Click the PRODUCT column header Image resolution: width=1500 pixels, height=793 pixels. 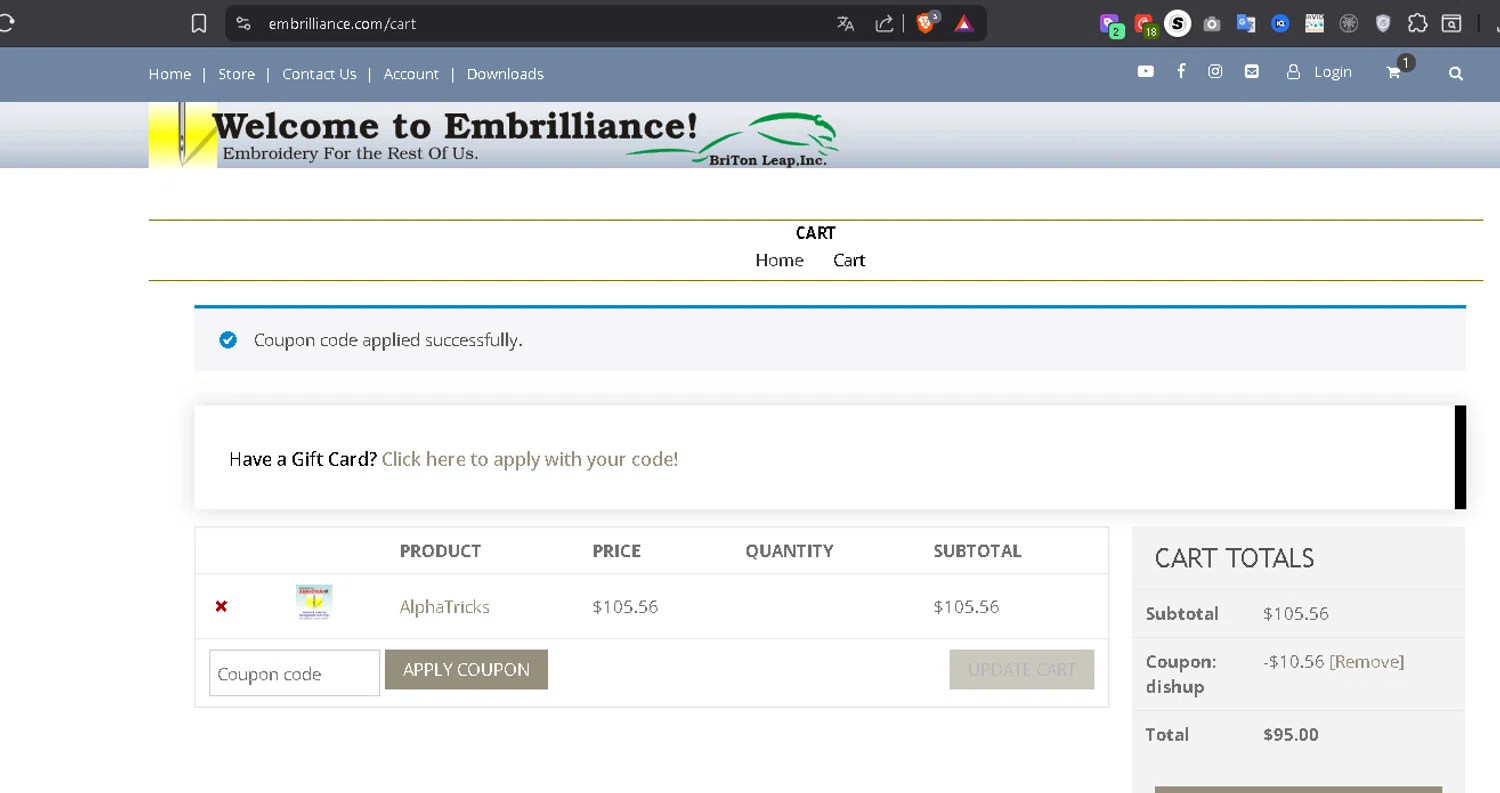440,551
